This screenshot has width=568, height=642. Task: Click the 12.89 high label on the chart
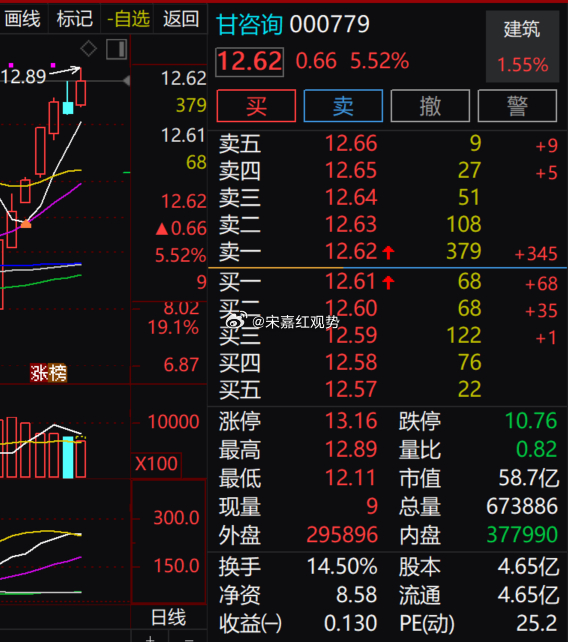(x=23, y=77)
